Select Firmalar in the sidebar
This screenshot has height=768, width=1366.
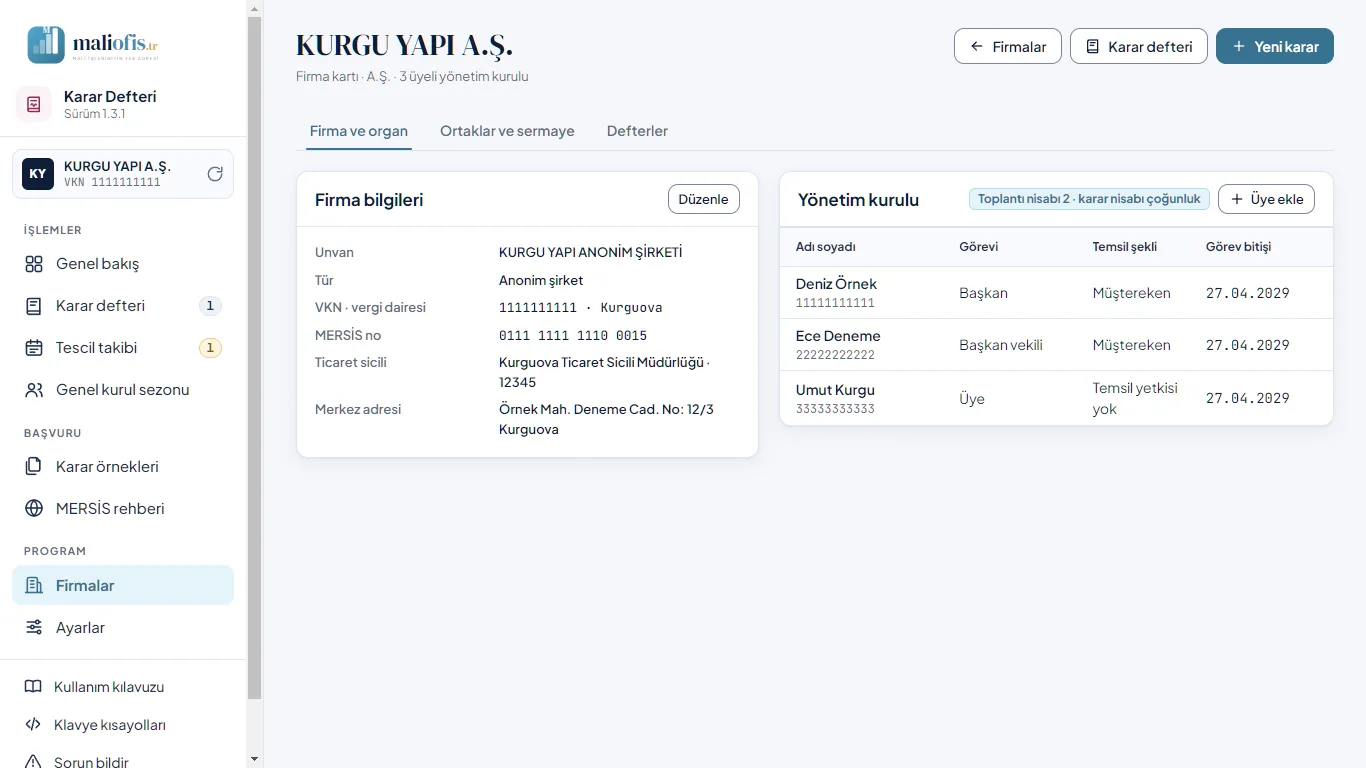click(123, 586)
